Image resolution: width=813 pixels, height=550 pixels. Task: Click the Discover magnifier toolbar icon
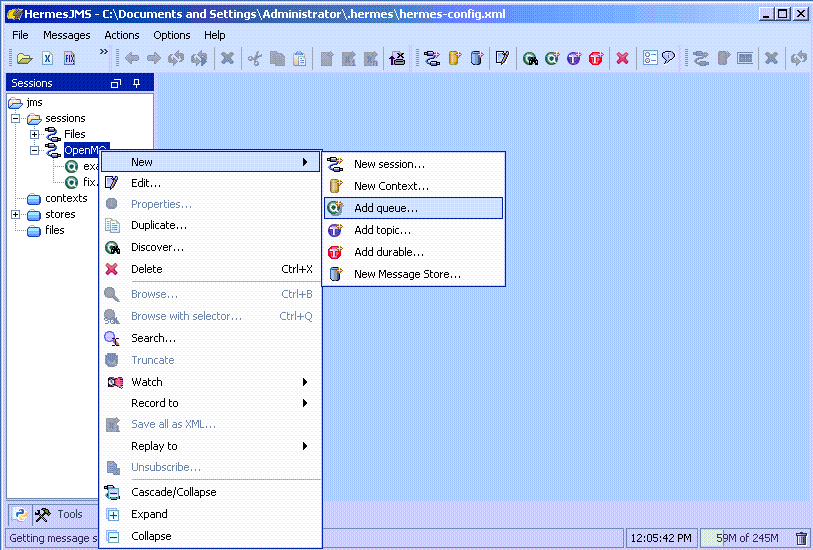pyautogui.click(x=530, y=59)
